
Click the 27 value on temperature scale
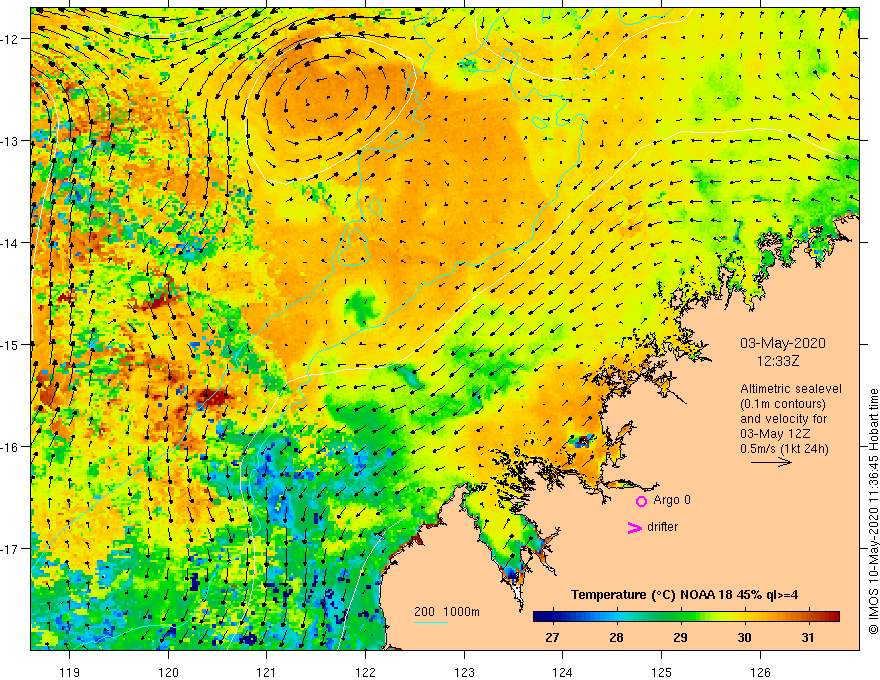click(x=552, y=638)
